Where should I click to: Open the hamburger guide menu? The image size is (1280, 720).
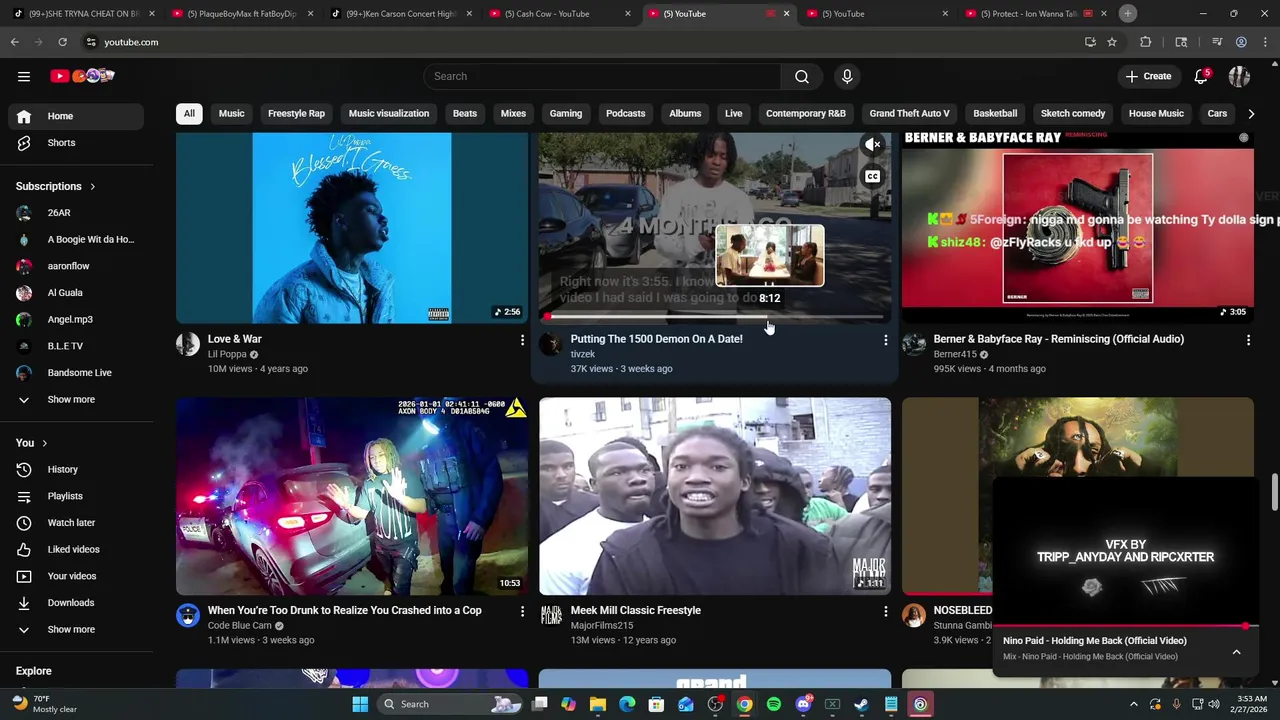(x=24, y=76)
